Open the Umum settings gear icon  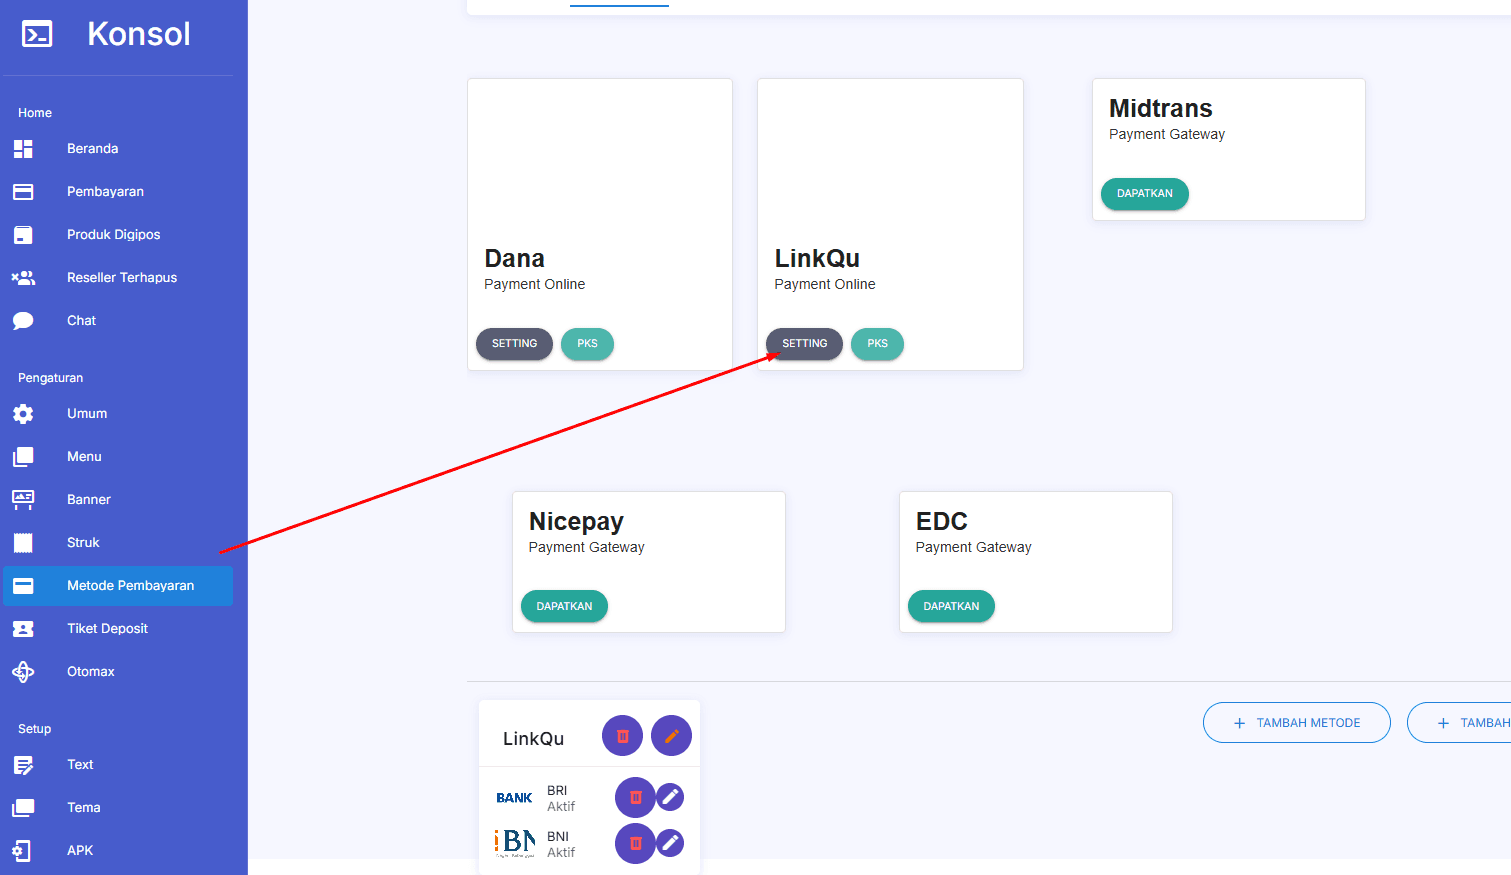23,414
